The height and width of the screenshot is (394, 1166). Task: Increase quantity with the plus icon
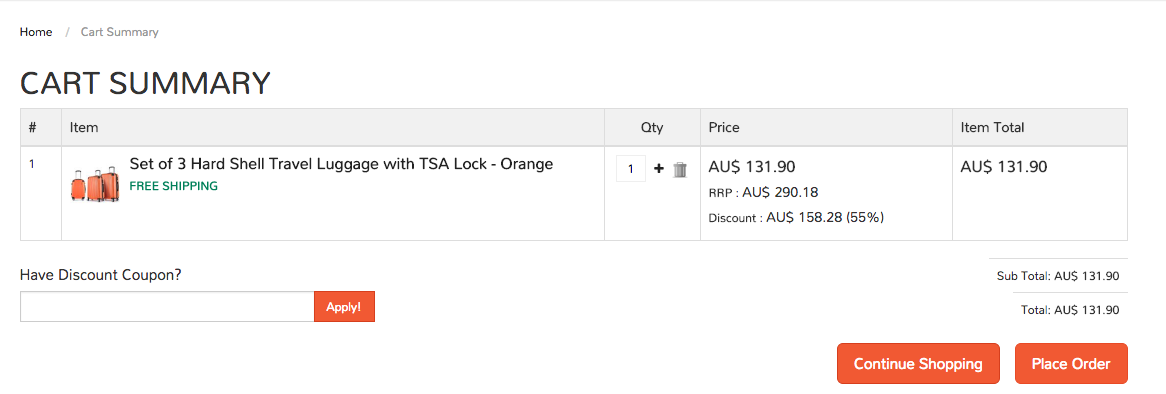pos(658,169)
